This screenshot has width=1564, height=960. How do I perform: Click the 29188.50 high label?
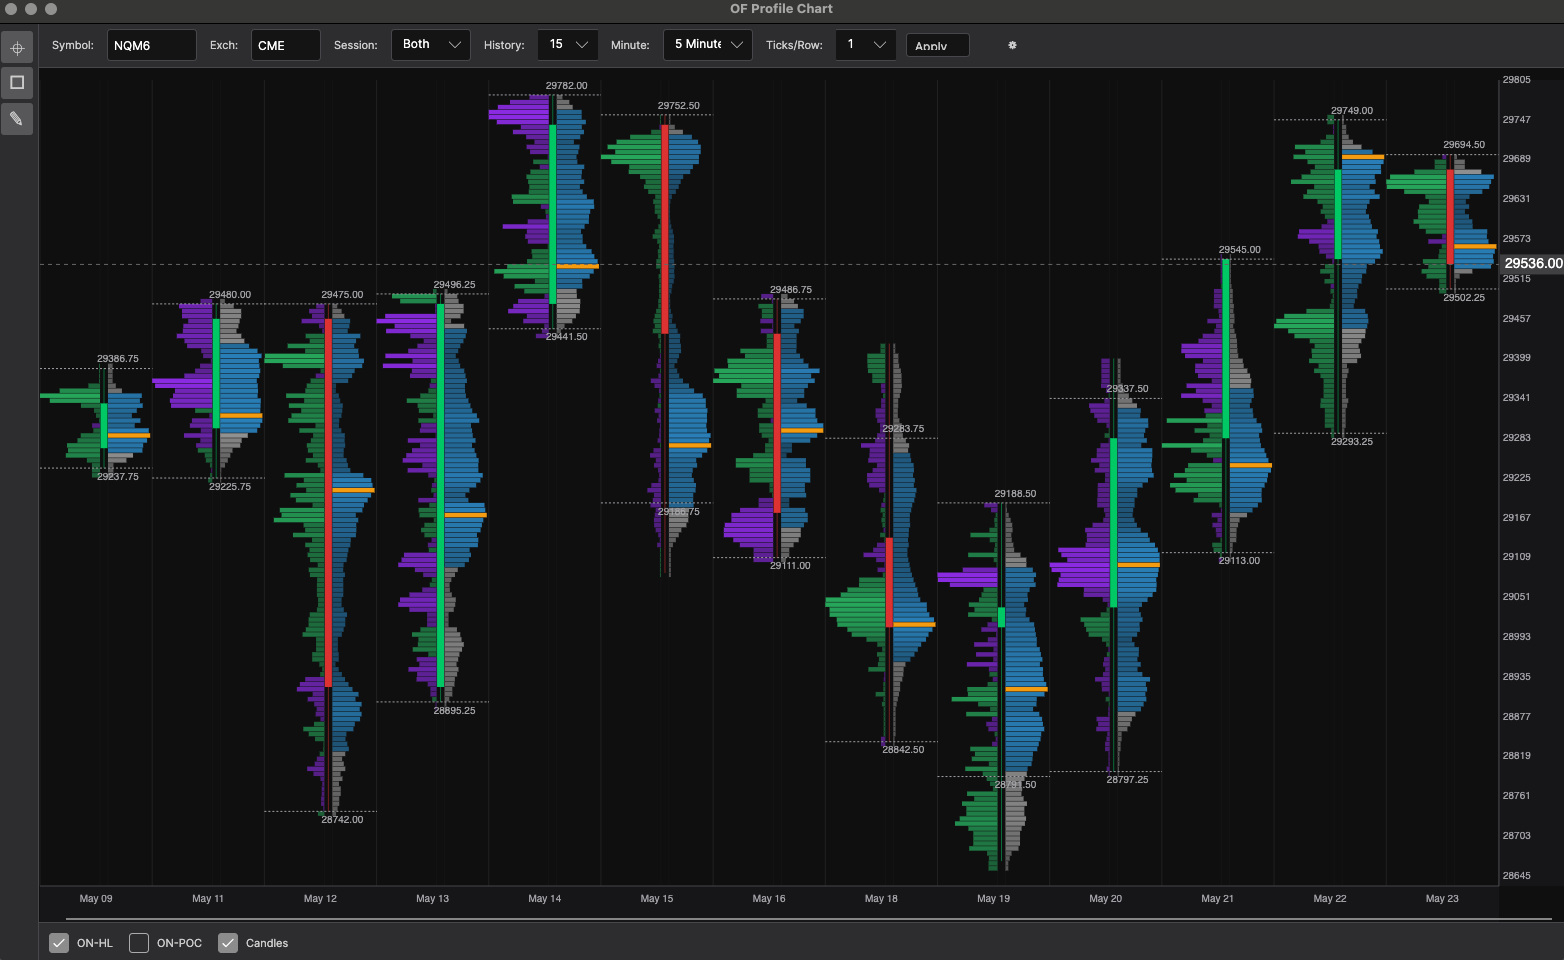pos(1015,493)
